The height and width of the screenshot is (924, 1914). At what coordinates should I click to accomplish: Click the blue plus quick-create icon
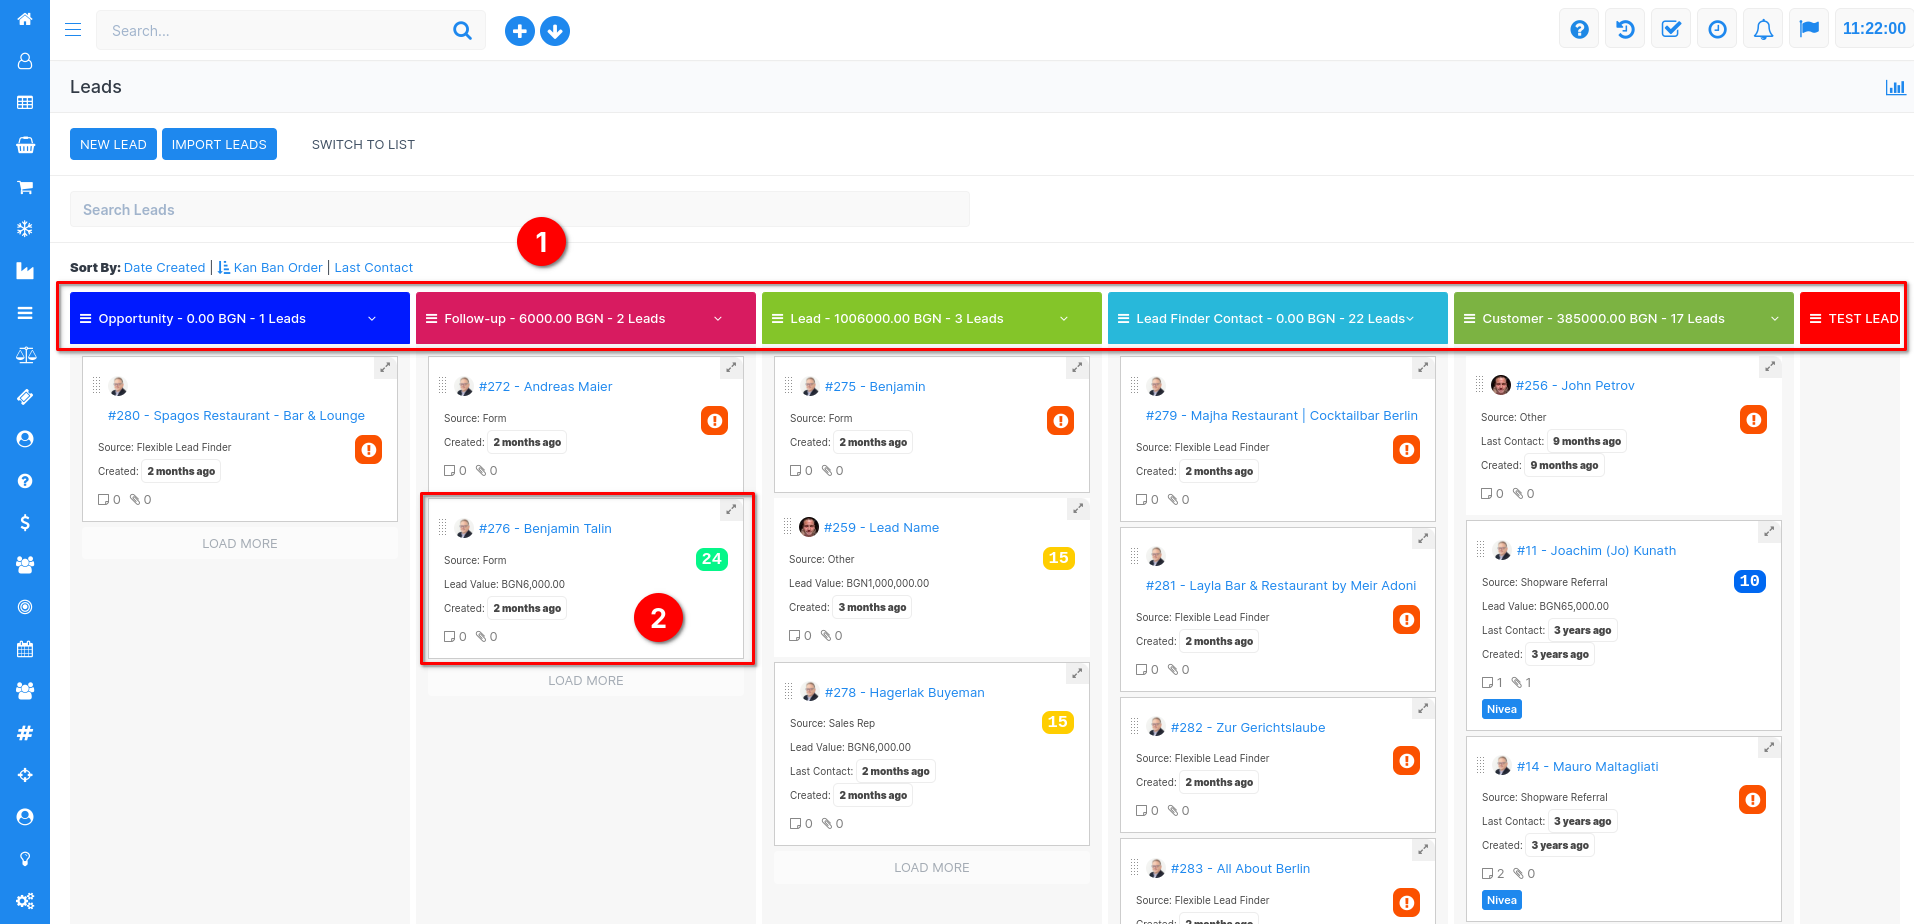(519, 31)
